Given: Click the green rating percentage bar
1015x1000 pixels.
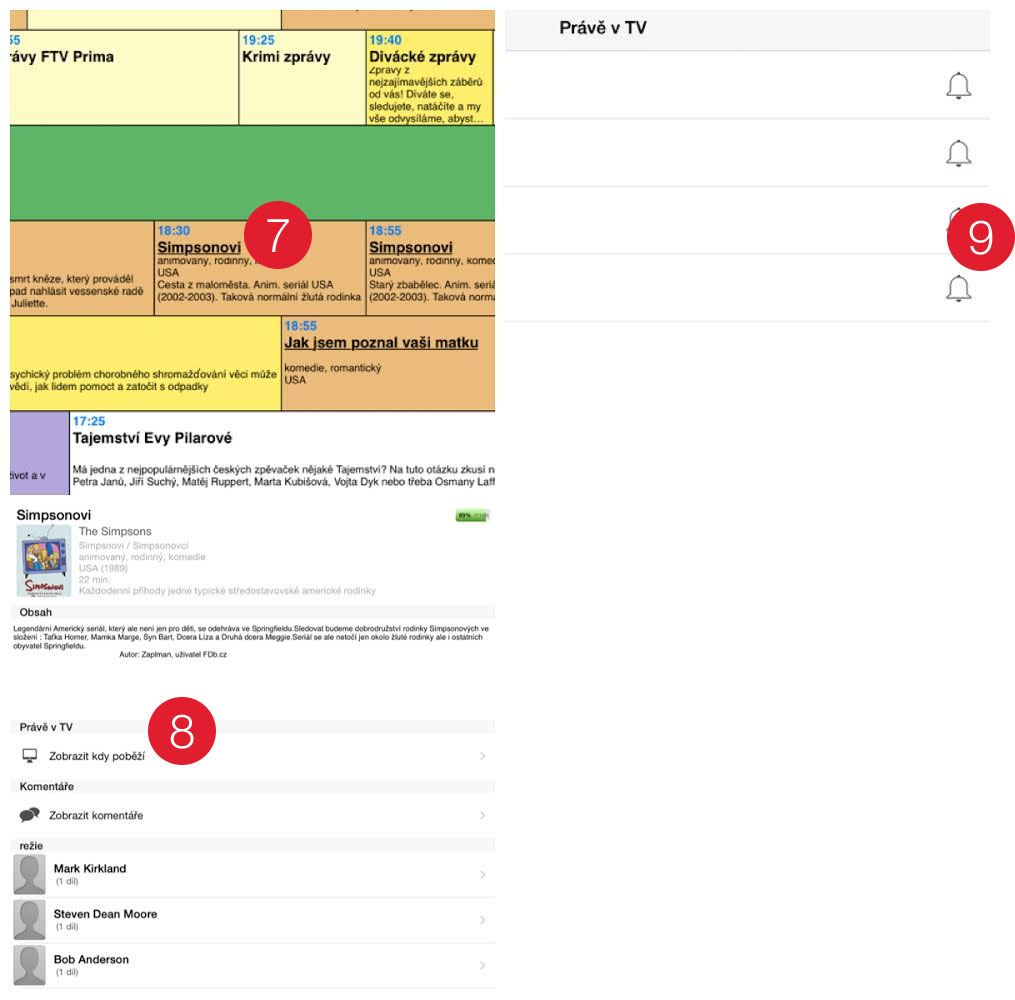Looking at the screenshot, I should [x=471, y=516].
